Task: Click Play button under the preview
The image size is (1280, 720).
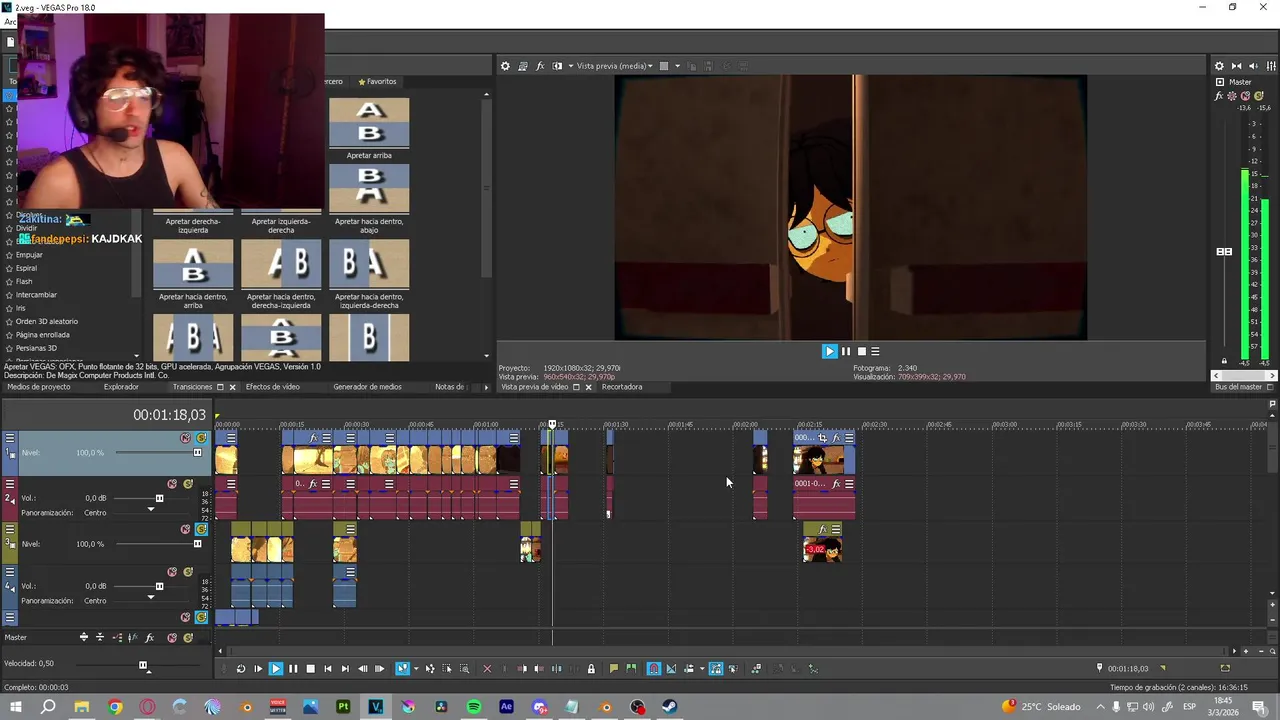Action: coord(829,351)
